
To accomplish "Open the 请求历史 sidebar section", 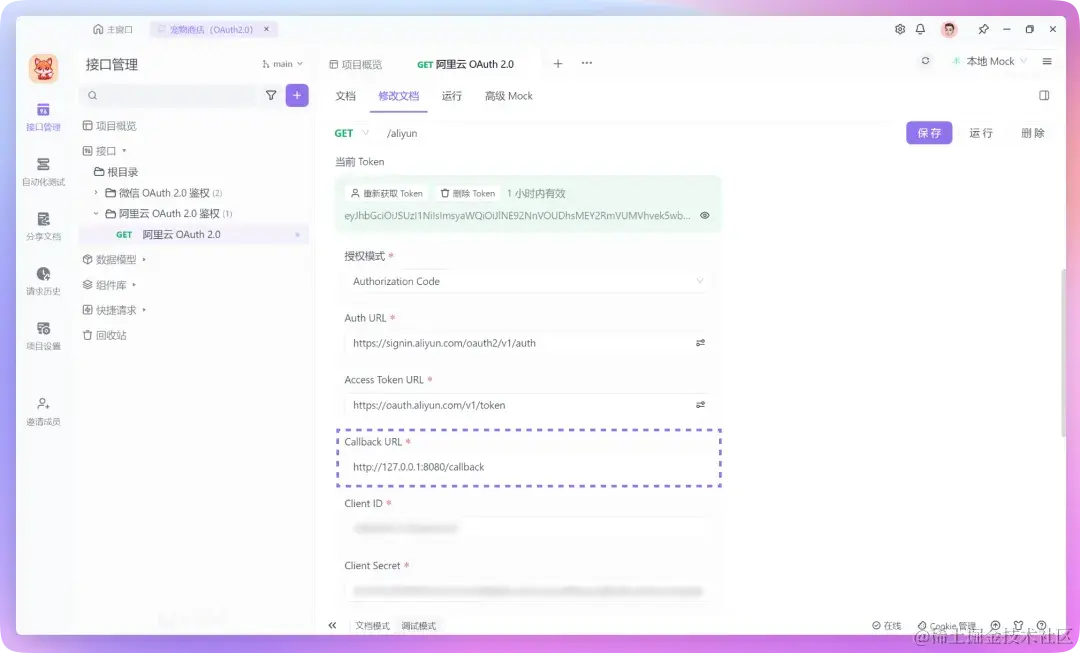I will (x=43, y=281).
